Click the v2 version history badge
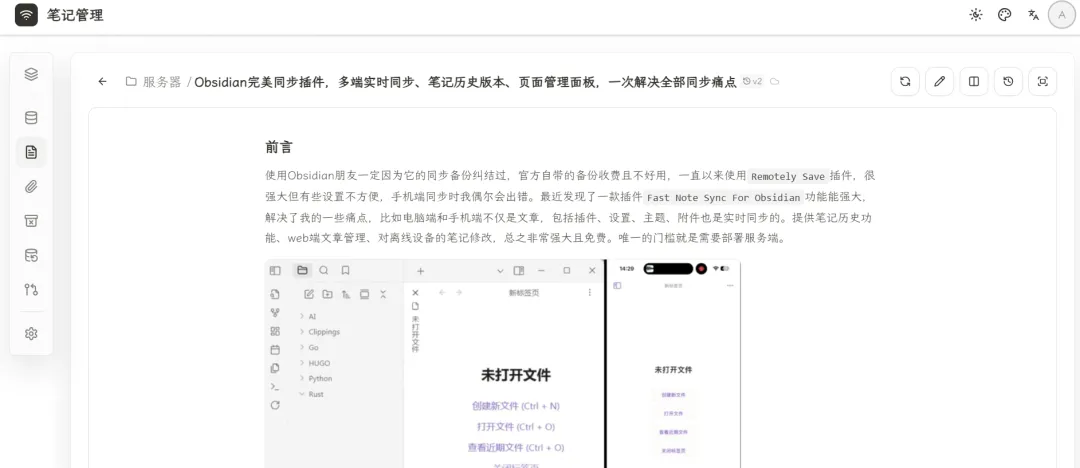The height and width of the screenshot is (468, 1080). (753, 81)
